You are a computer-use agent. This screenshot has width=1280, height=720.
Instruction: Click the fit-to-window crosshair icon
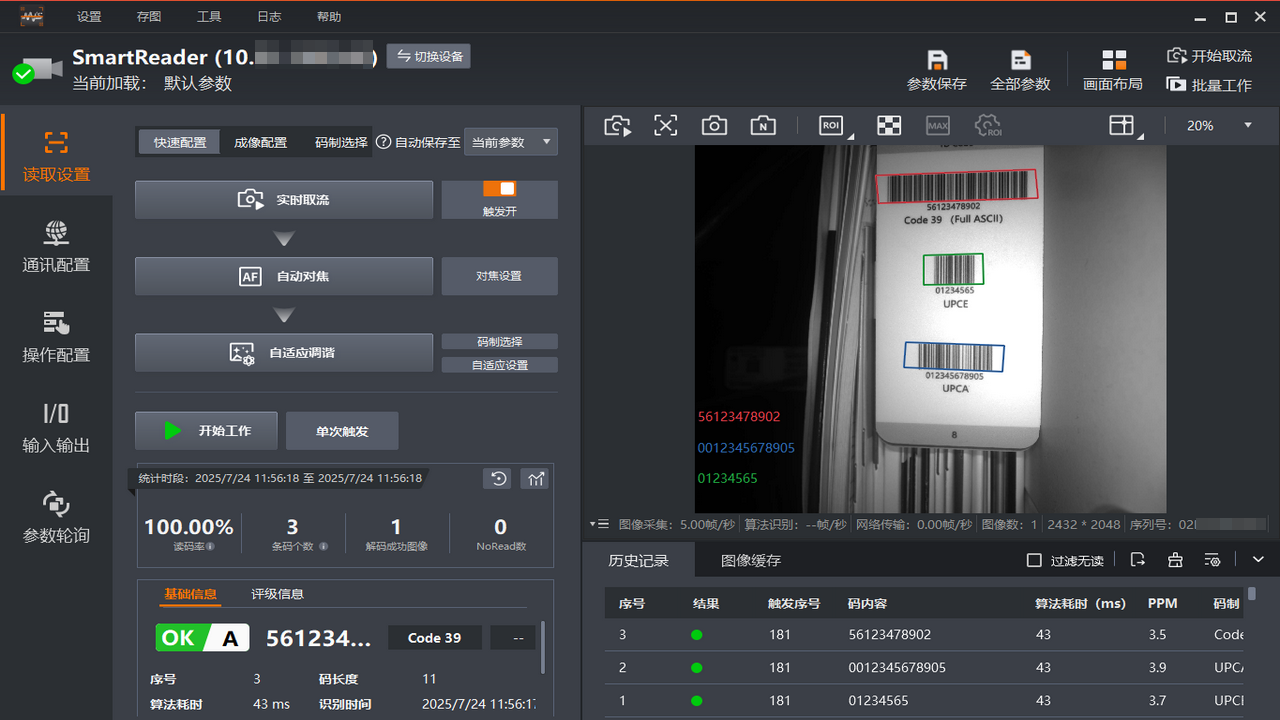pos(666,125)
